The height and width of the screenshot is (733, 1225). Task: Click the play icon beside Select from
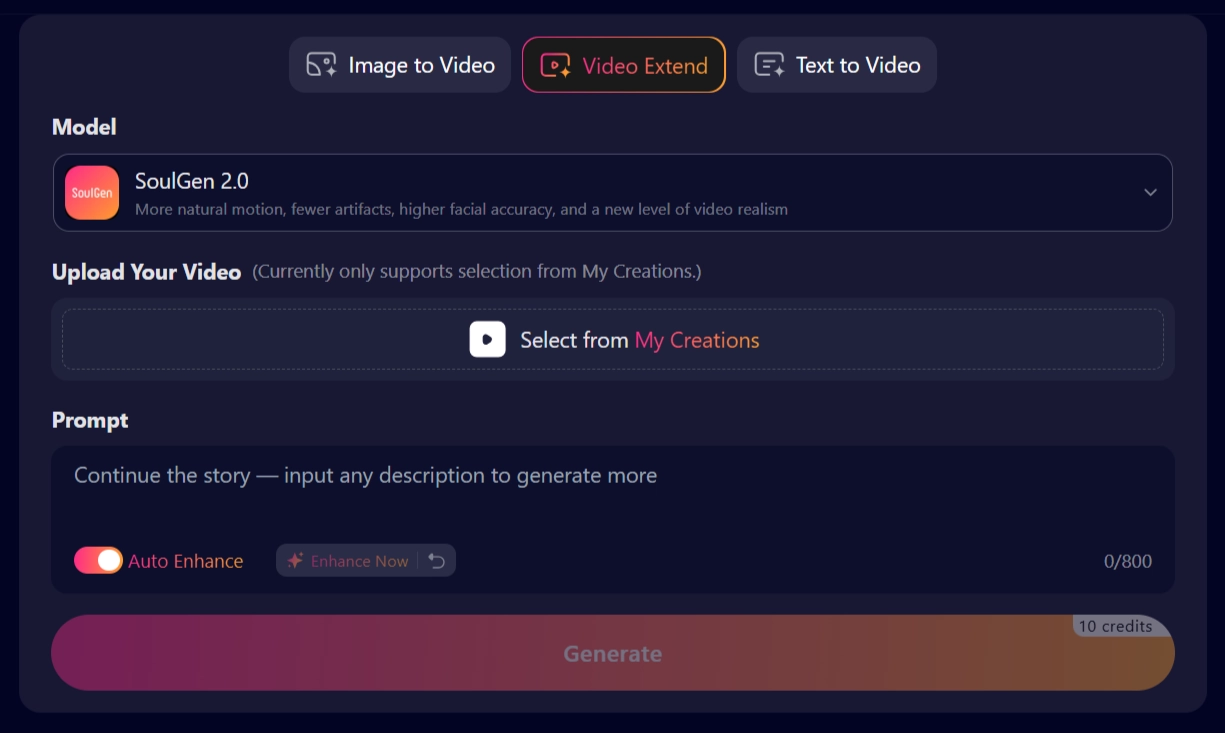tap(487, 340)
